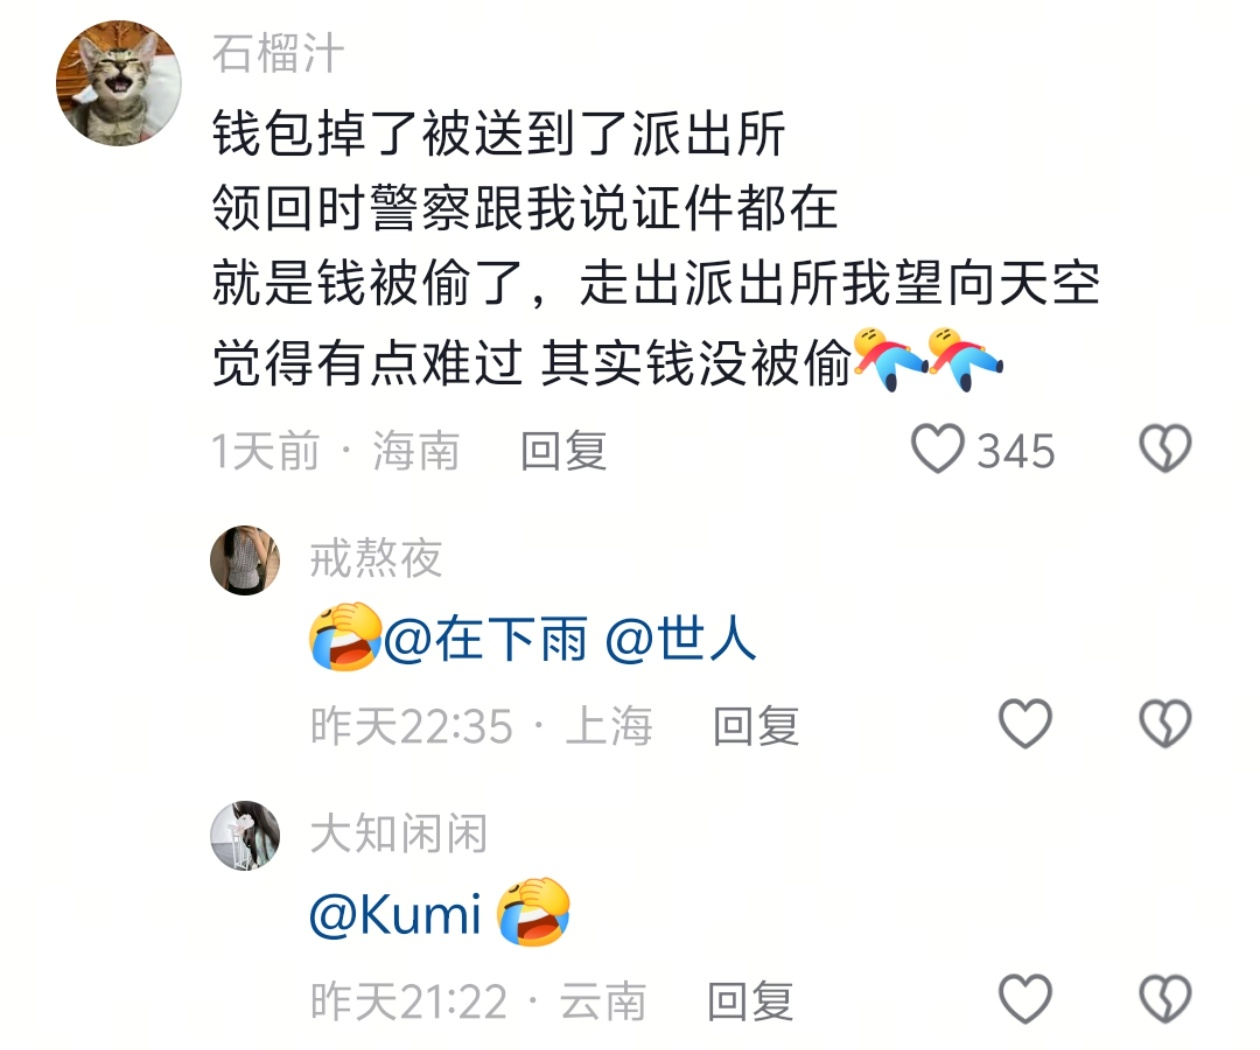Reply to 大知闲闲's comment via 回复

coord(751,1001)
